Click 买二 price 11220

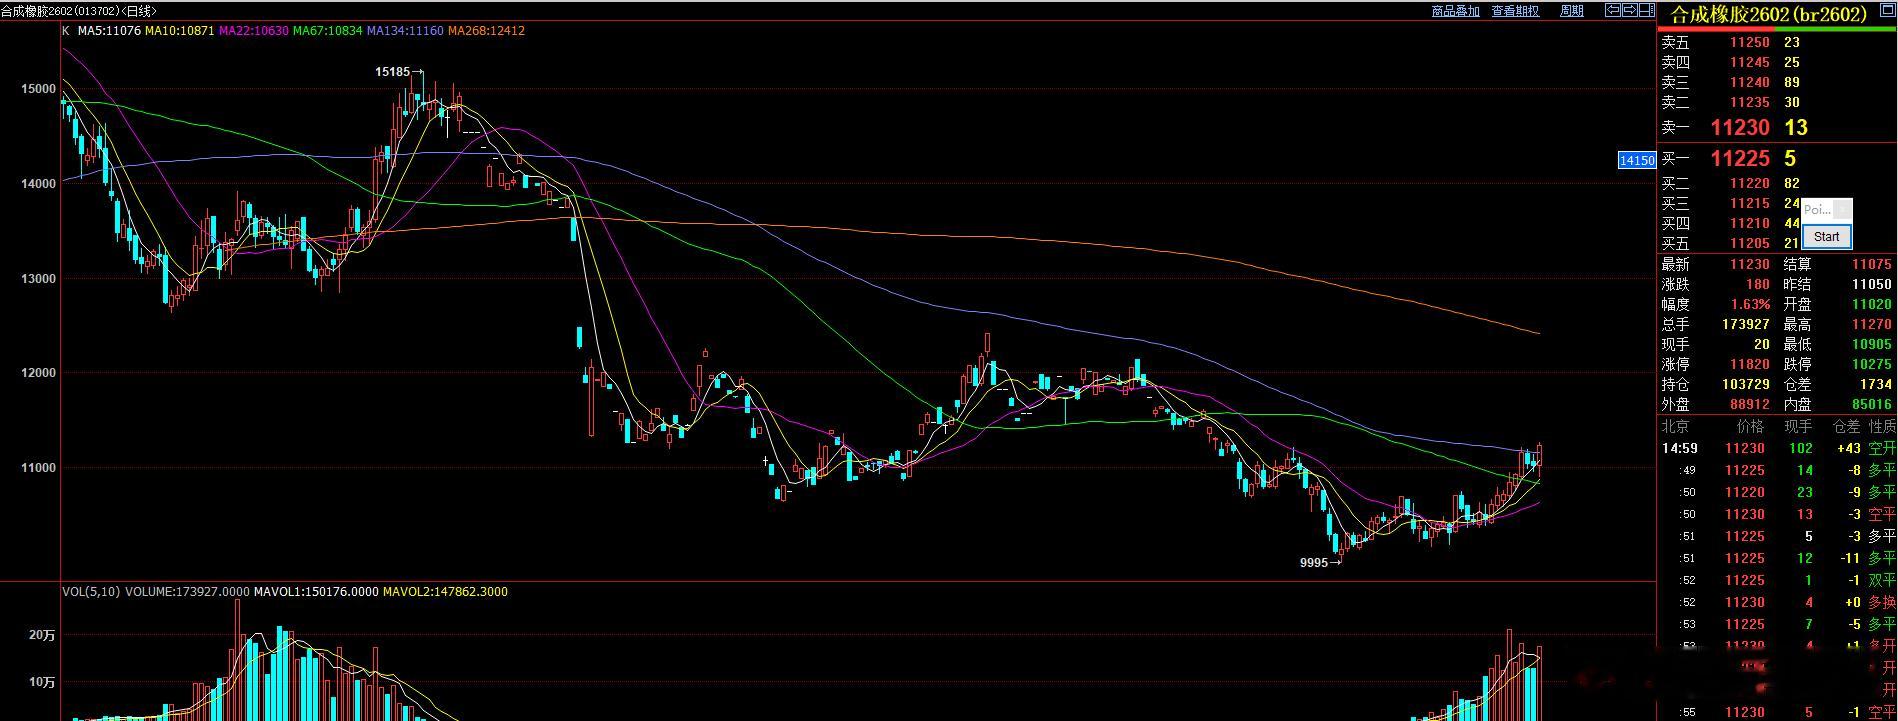(1750, 184)
